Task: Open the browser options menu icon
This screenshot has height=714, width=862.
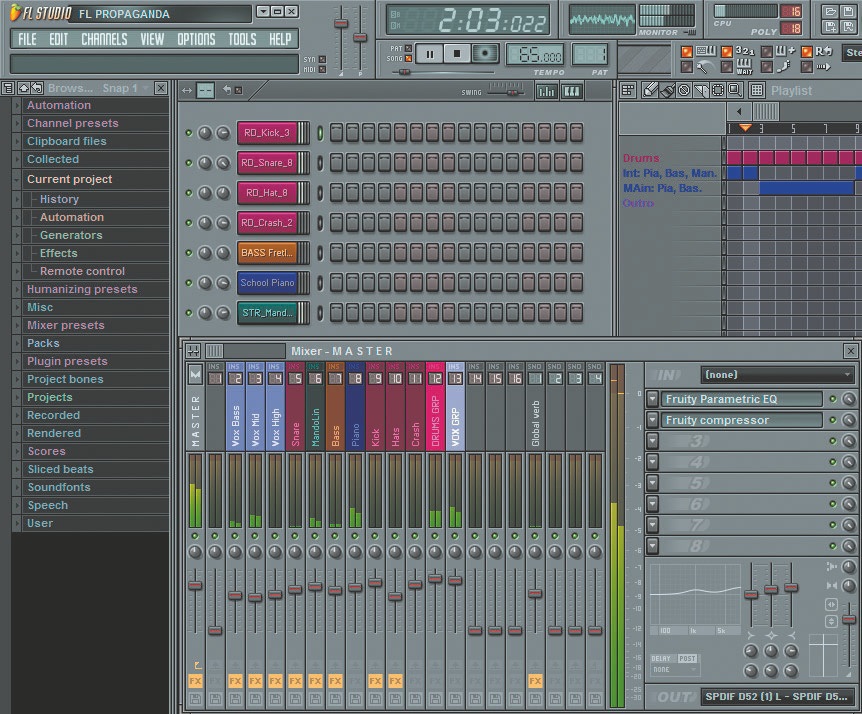Action: (x=8, y=88)
